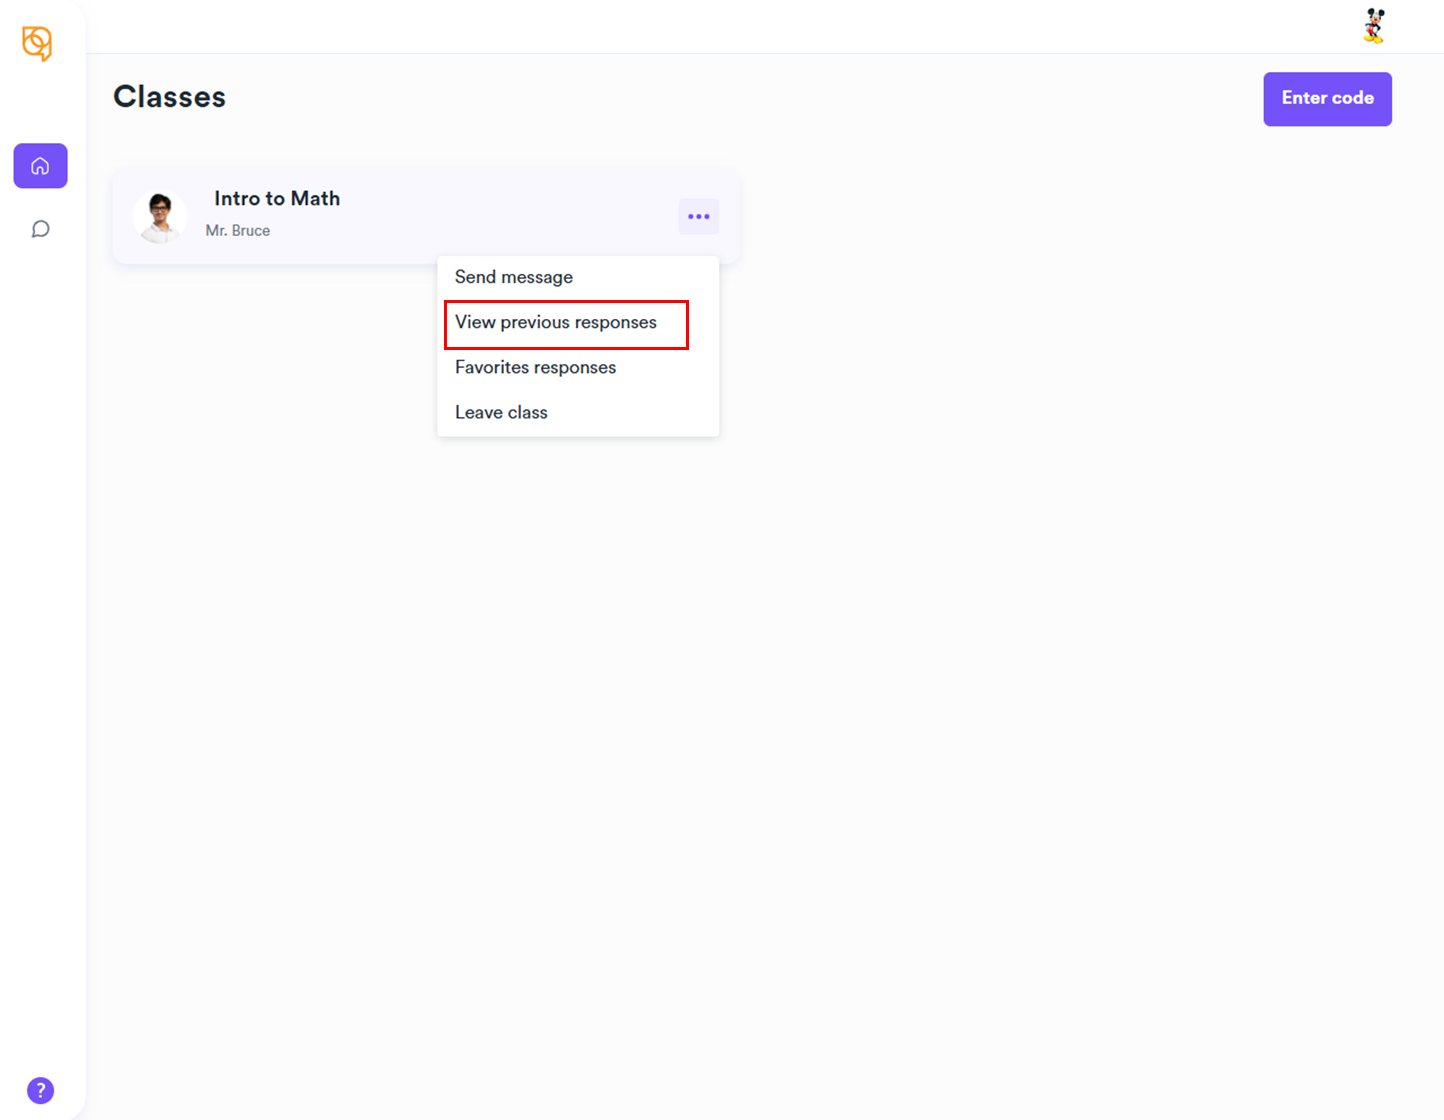Open the Intro to Math class title
Image resolution: width=1444 pixels, height=1120 pixels.
pos(277,199)
